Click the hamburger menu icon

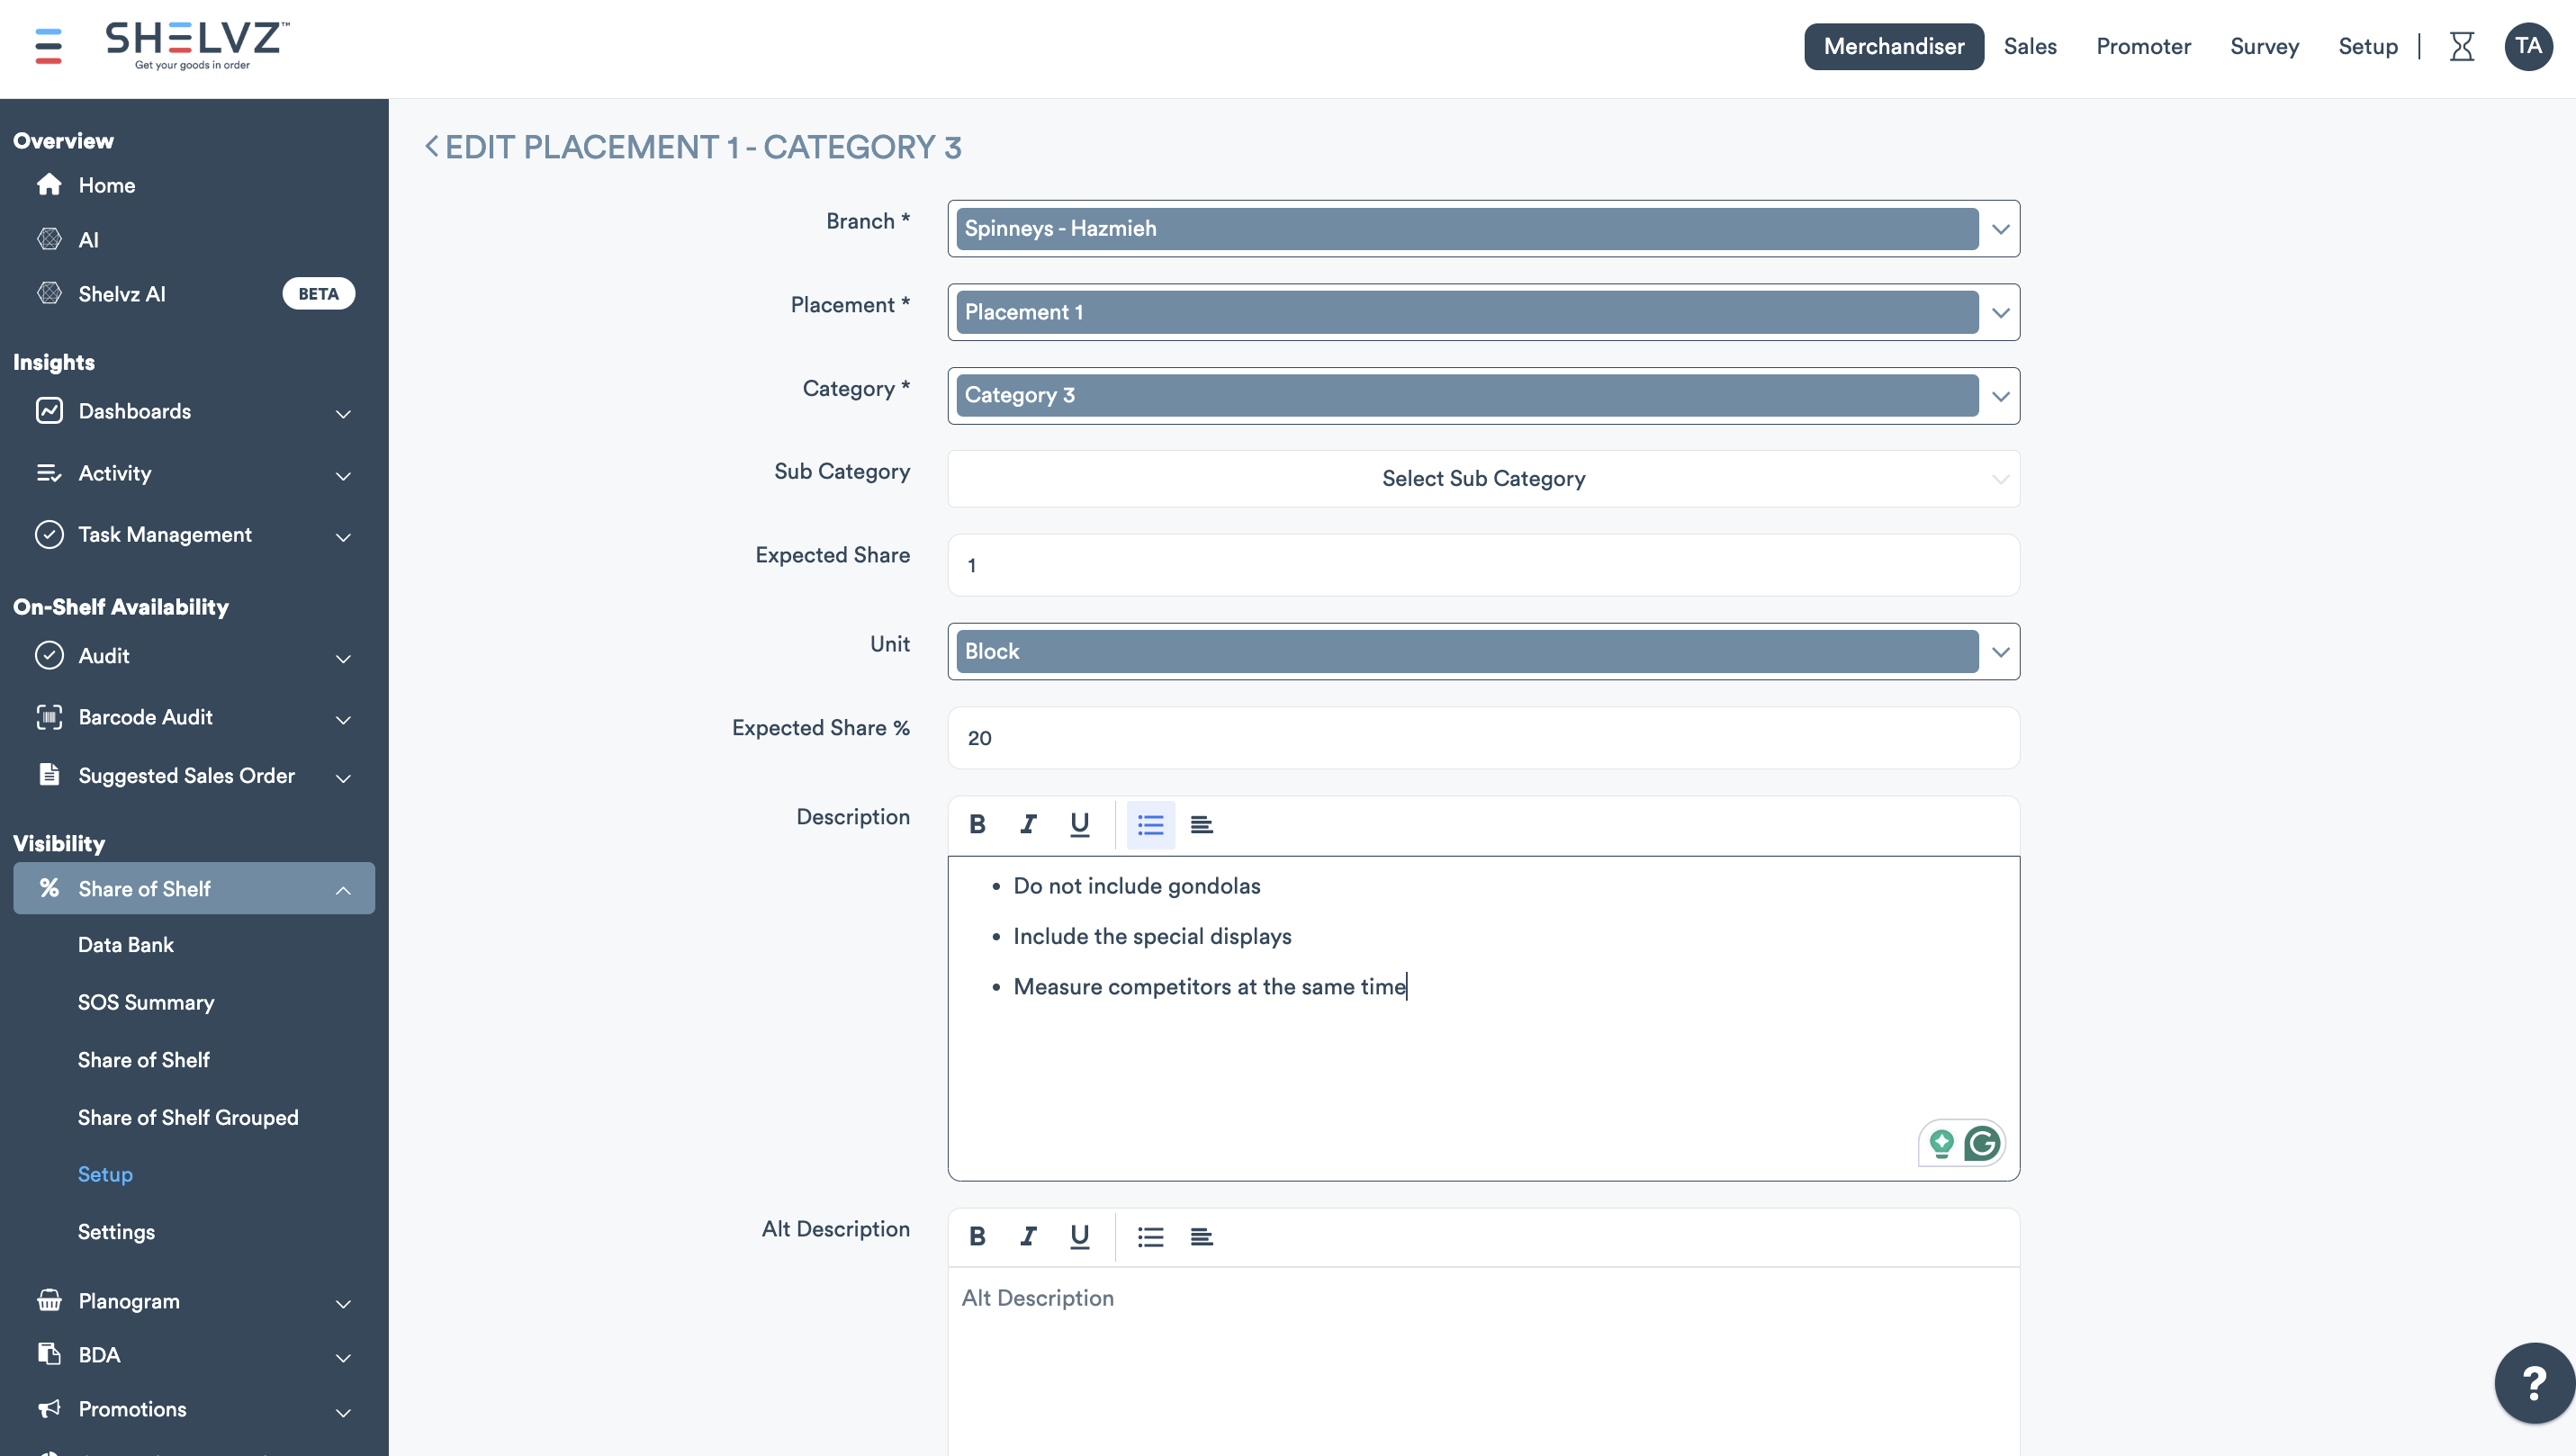tap(48, 46)
